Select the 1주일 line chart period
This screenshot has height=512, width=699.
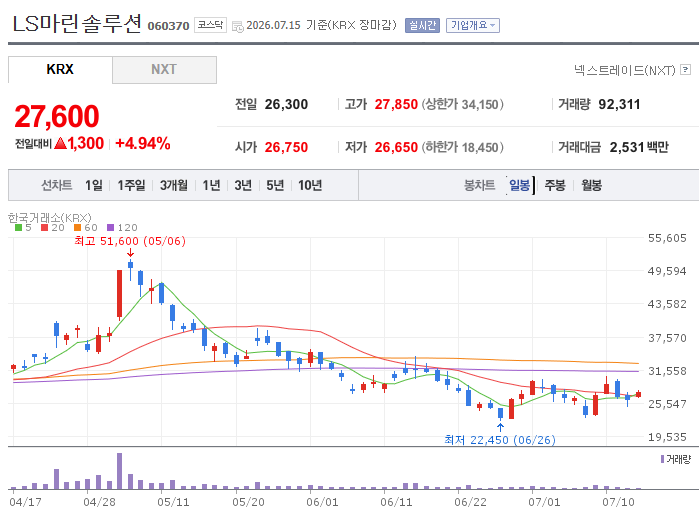pos(131,185)
